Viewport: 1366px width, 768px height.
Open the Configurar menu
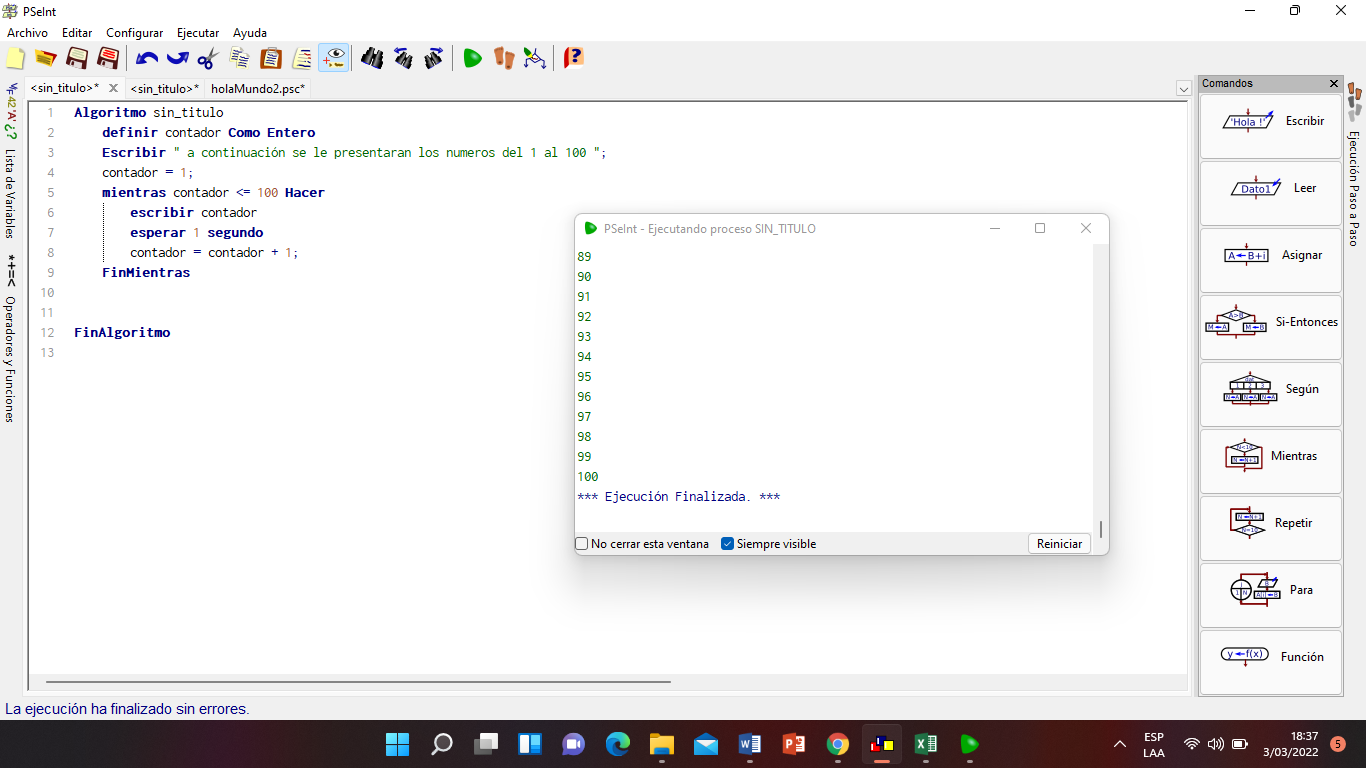(x=134, y=33)
